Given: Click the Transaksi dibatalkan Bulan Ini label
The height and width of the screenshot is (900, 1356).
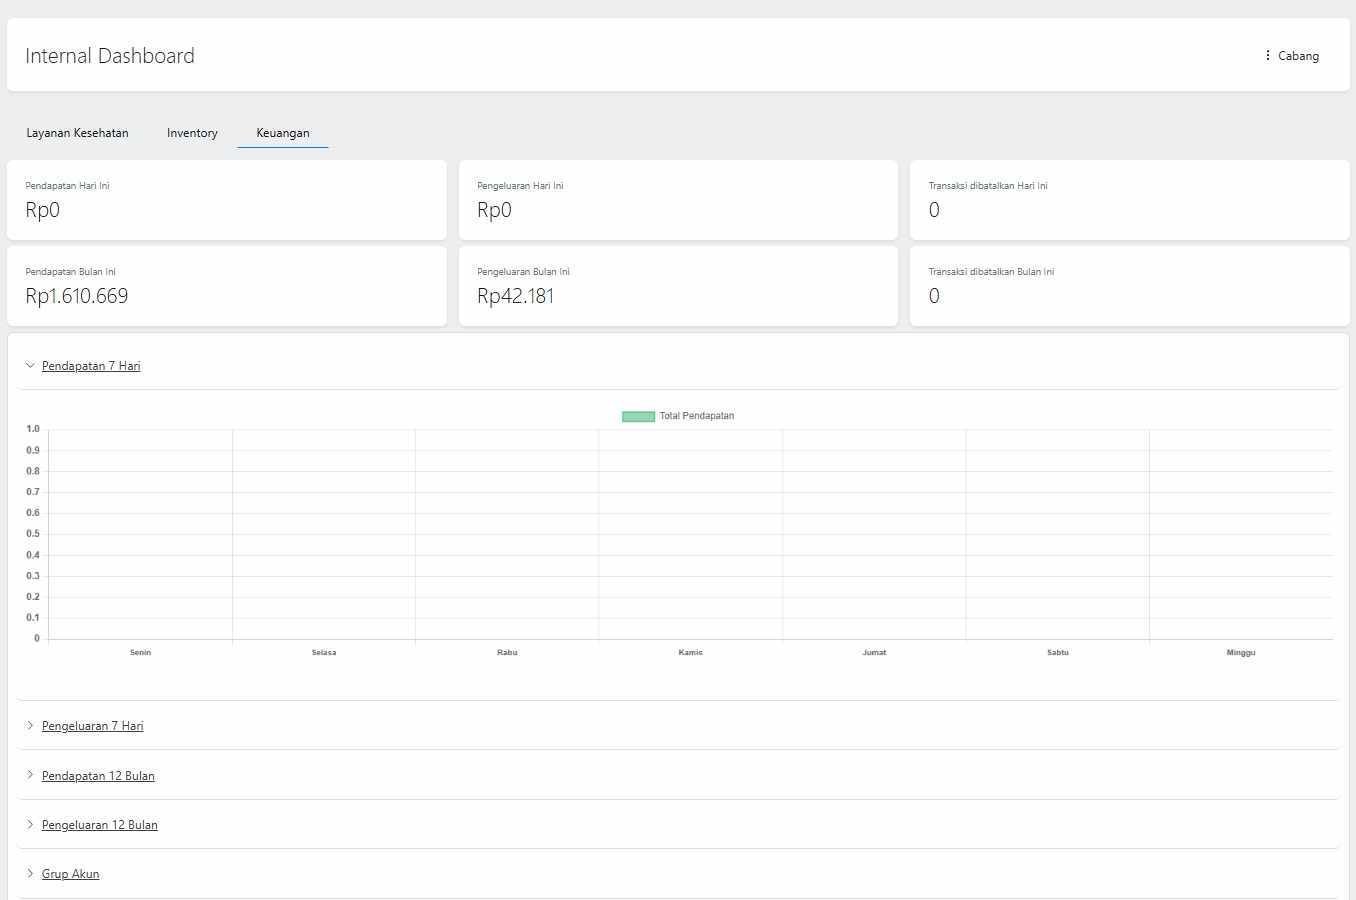Looking at the screenshot, I should tap(991, 272).
